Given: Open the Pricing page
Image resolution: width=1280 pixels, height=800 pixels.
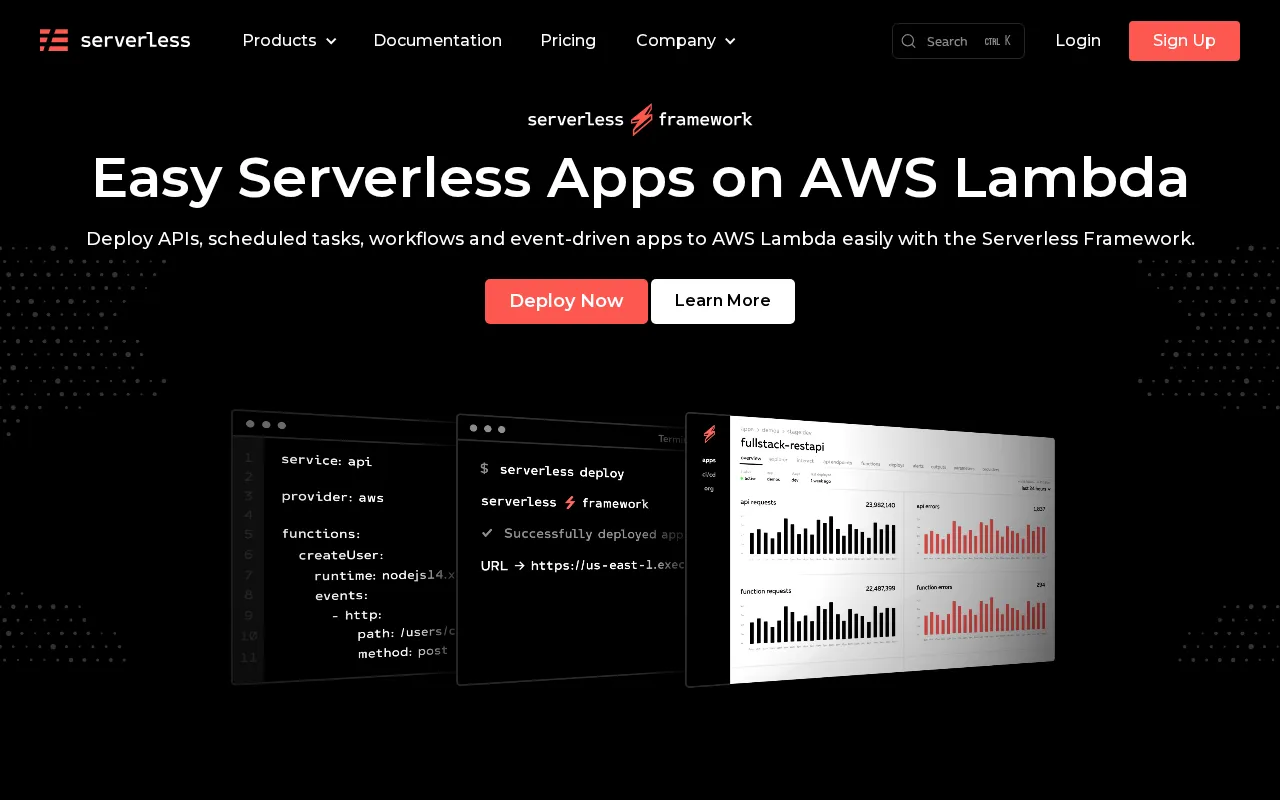Looking at the screenshot, I should point(568,40).
